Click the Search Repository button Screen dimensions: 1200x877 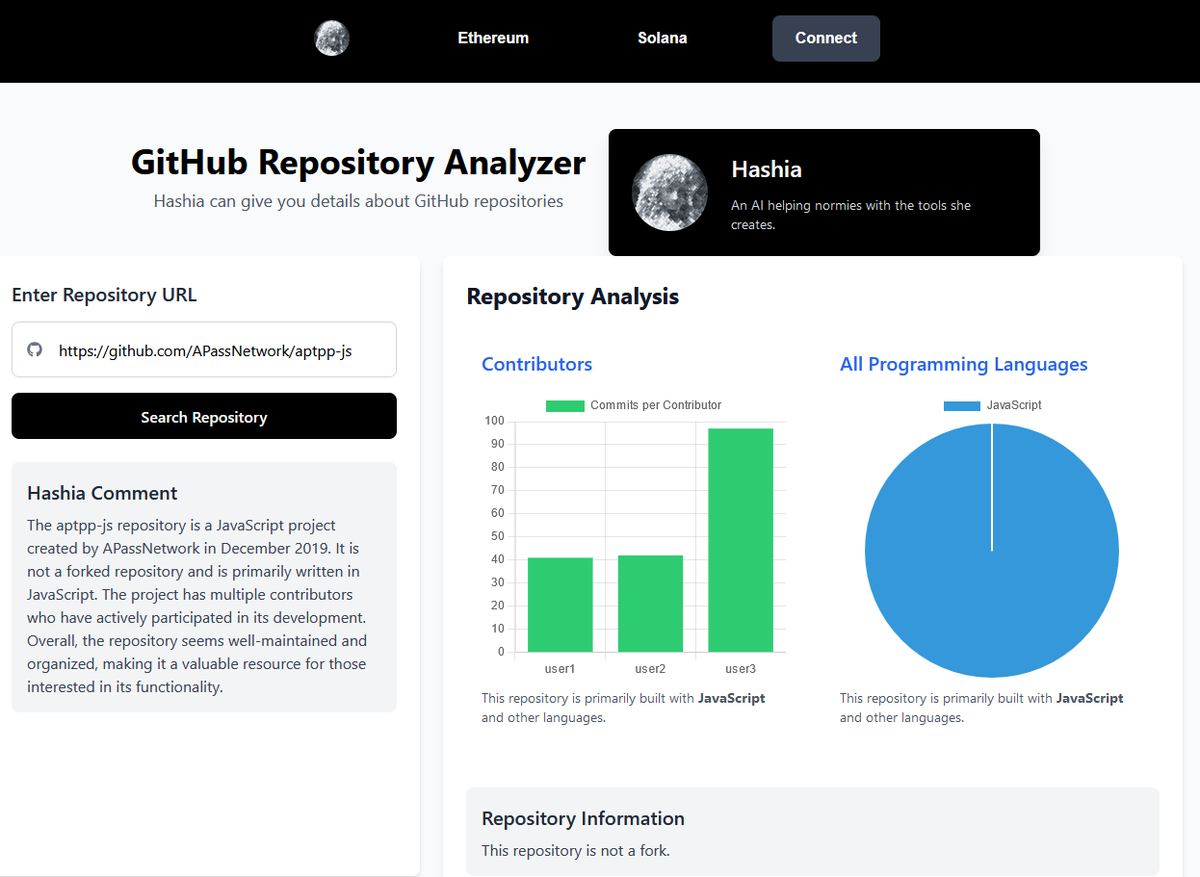coord(204,416)
